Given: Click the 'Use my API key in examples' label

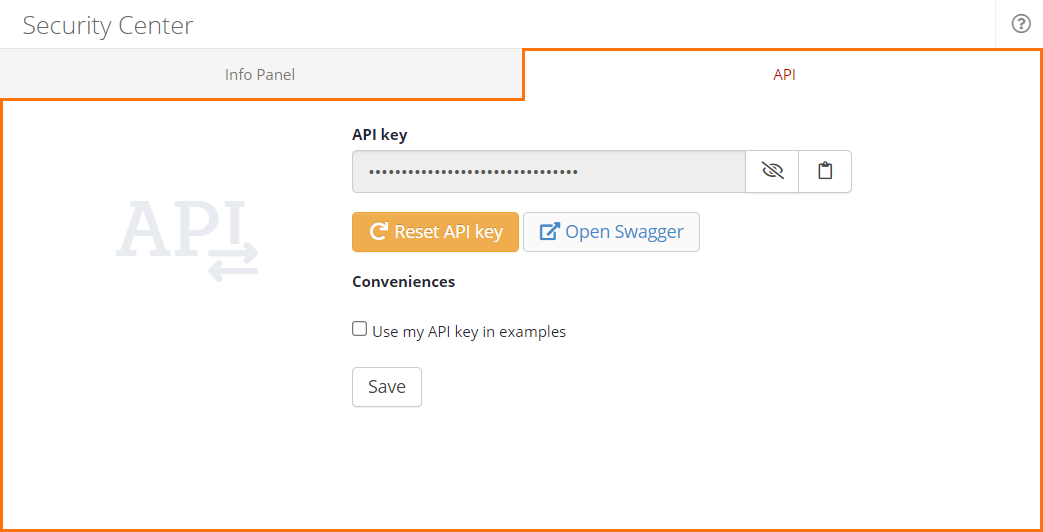Looking at the screenshot, I should 469,332.
